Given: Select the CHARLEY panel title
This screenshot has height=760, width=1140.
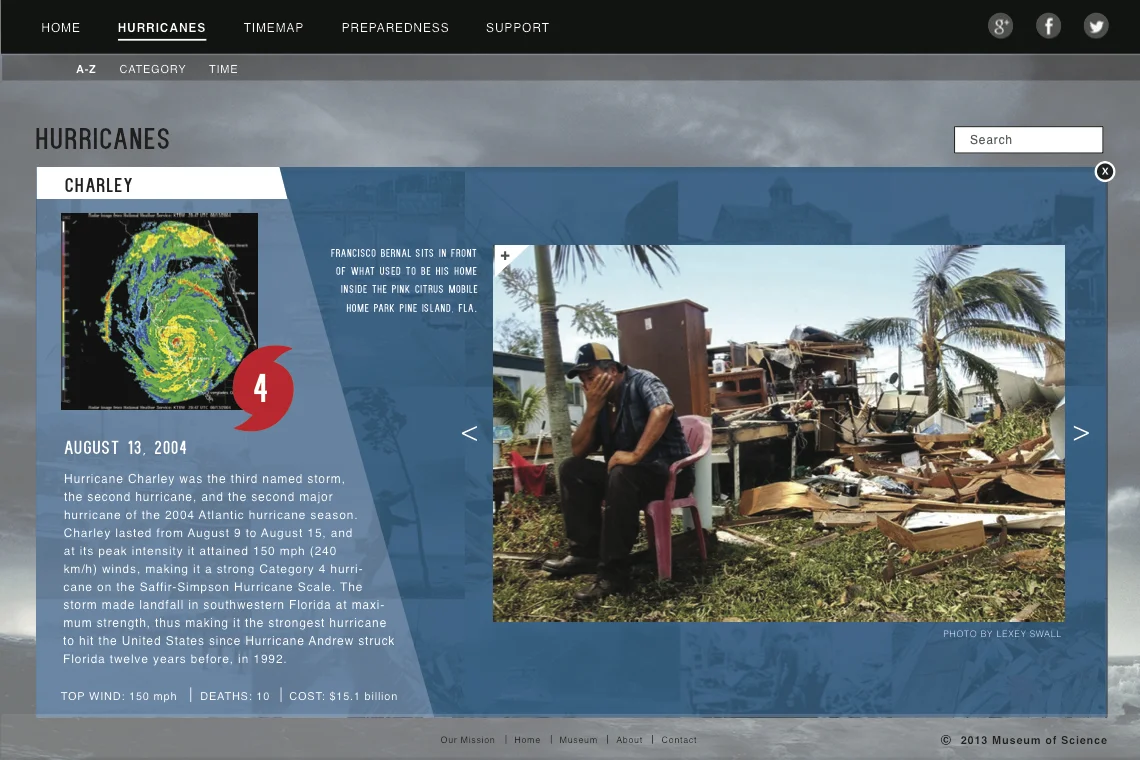Looking at the screenshot, I should pos(99,185).
